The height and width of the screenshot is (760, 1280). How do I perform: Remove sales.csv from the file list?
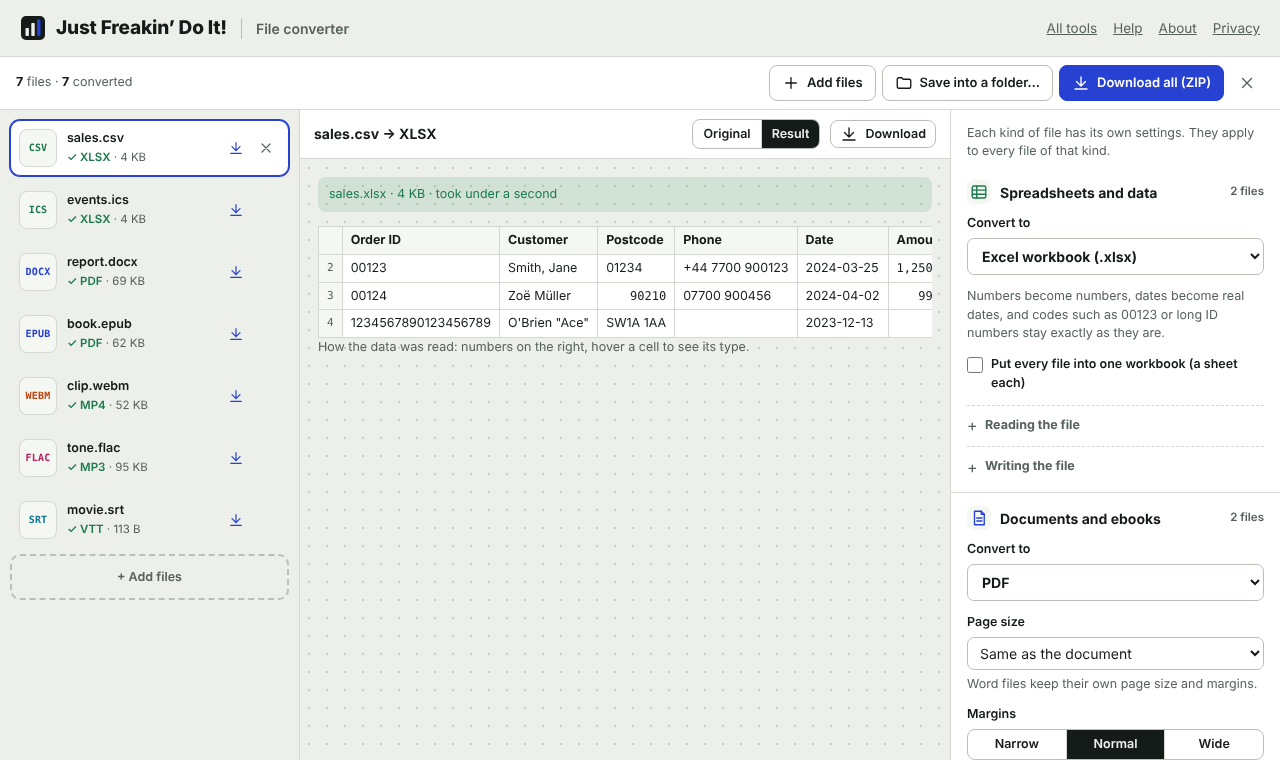click(x=266, y=148)
